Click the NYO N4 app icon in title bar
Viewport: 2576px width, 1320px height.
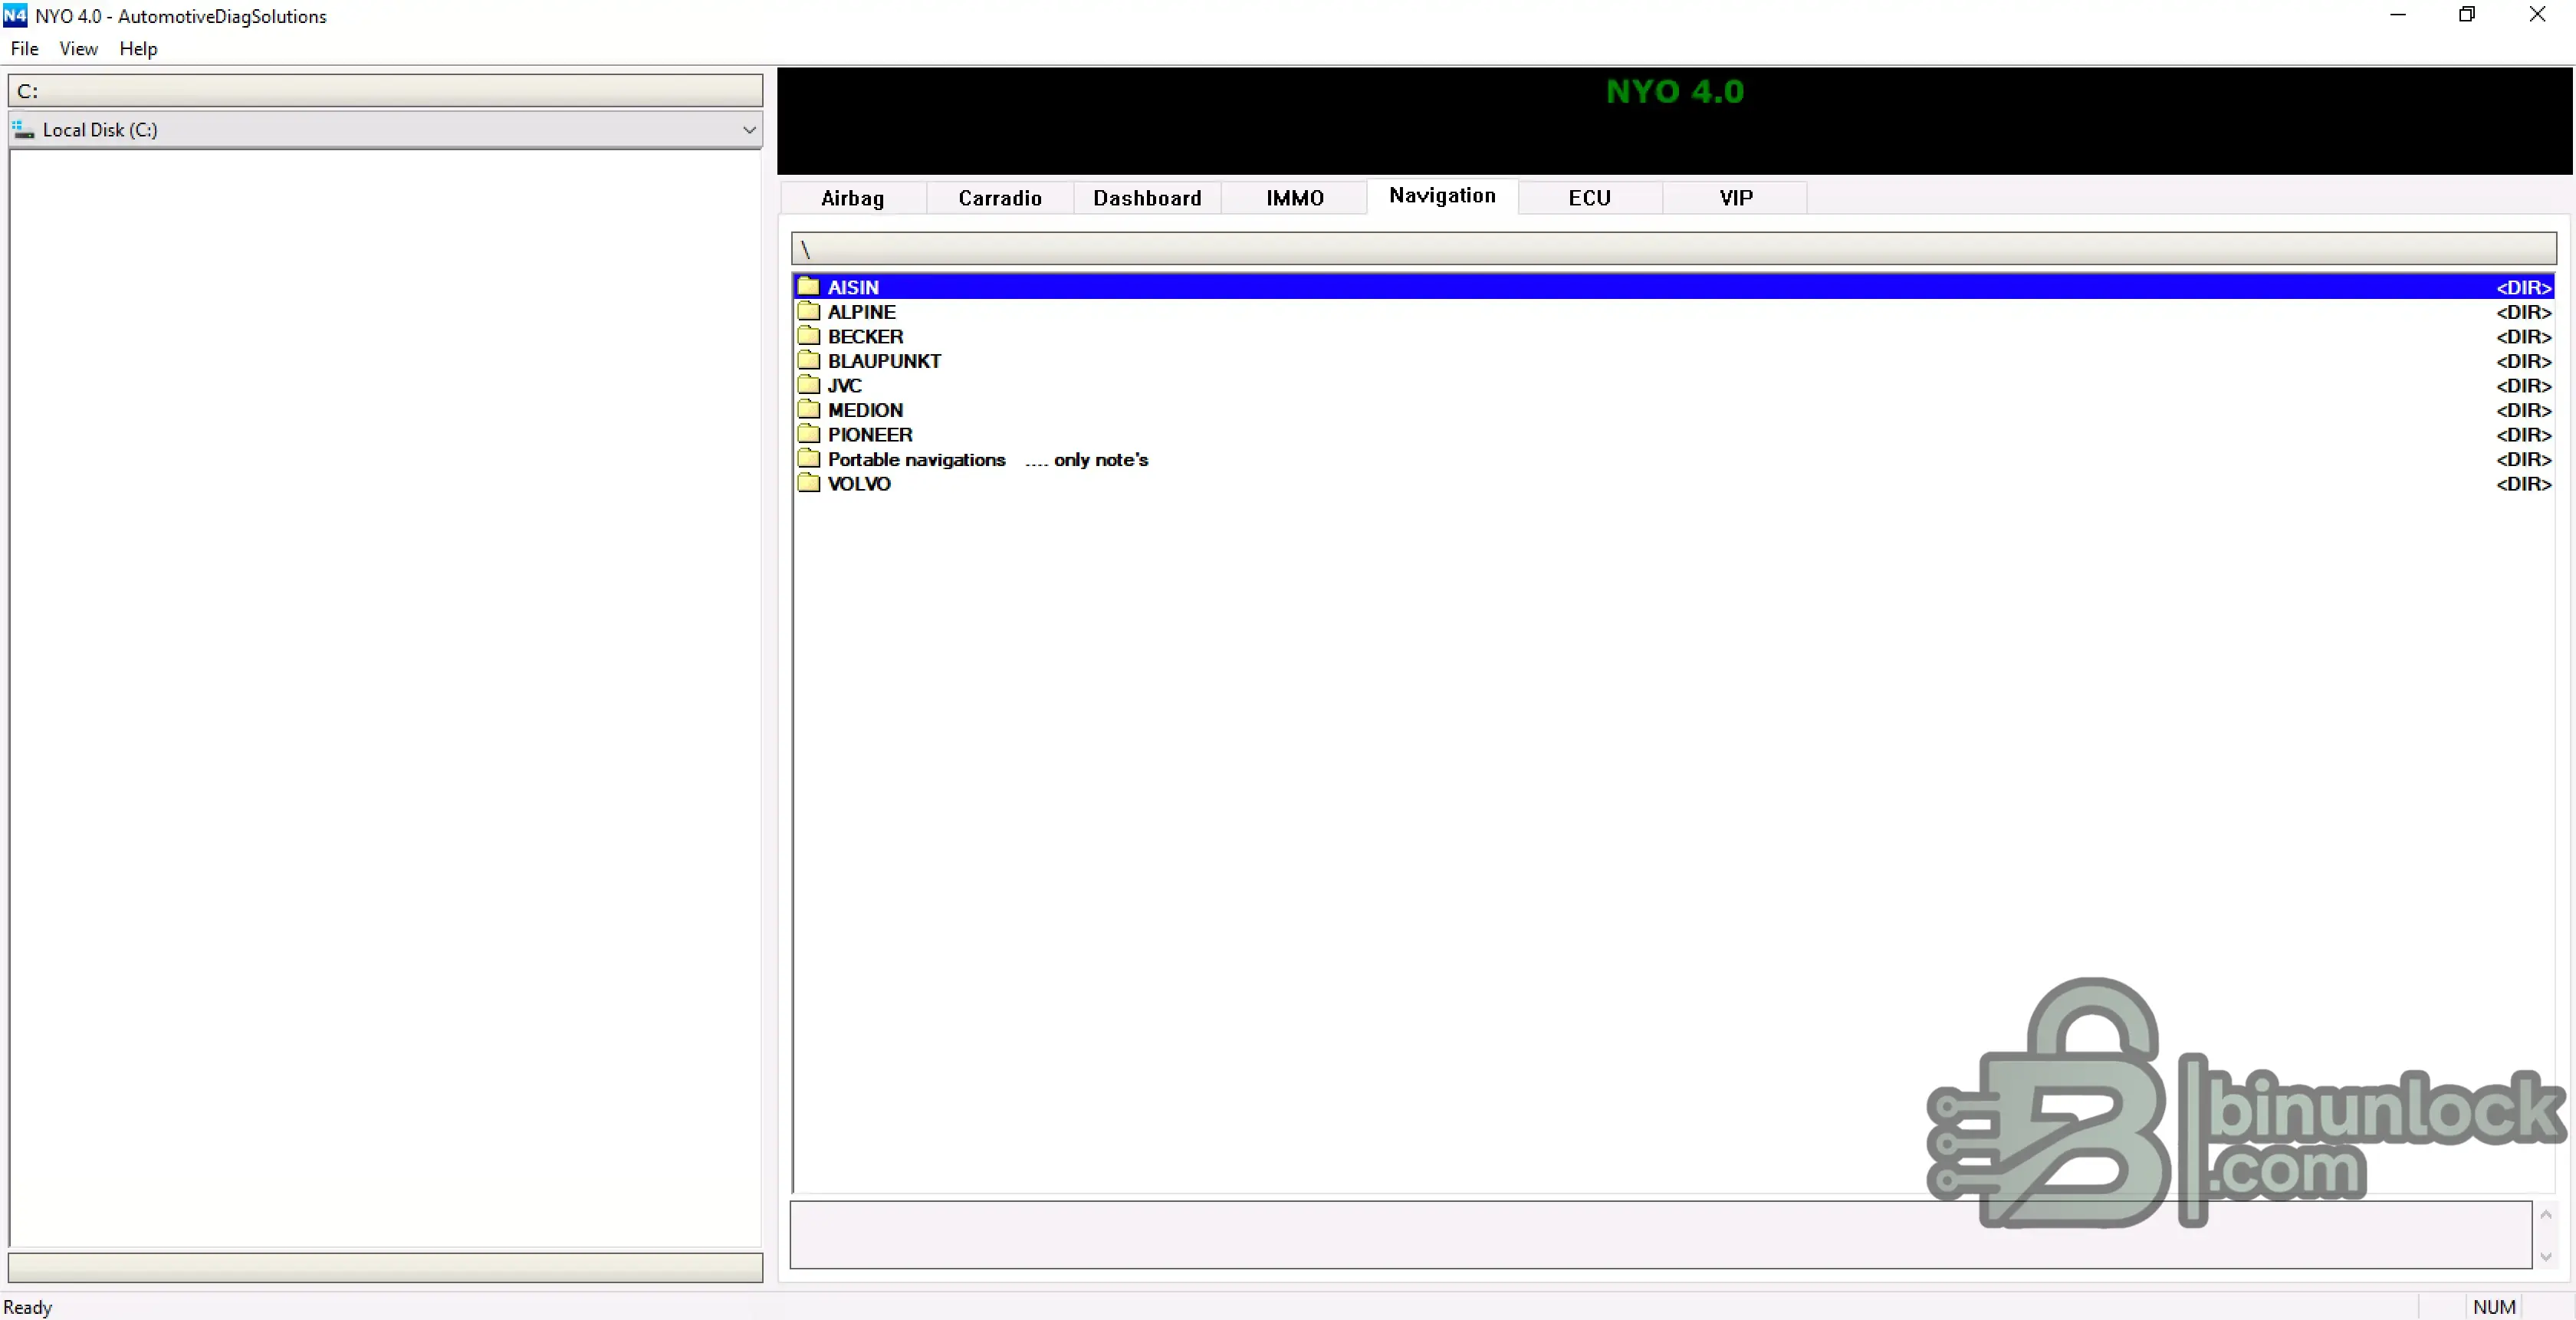point(15,16)
